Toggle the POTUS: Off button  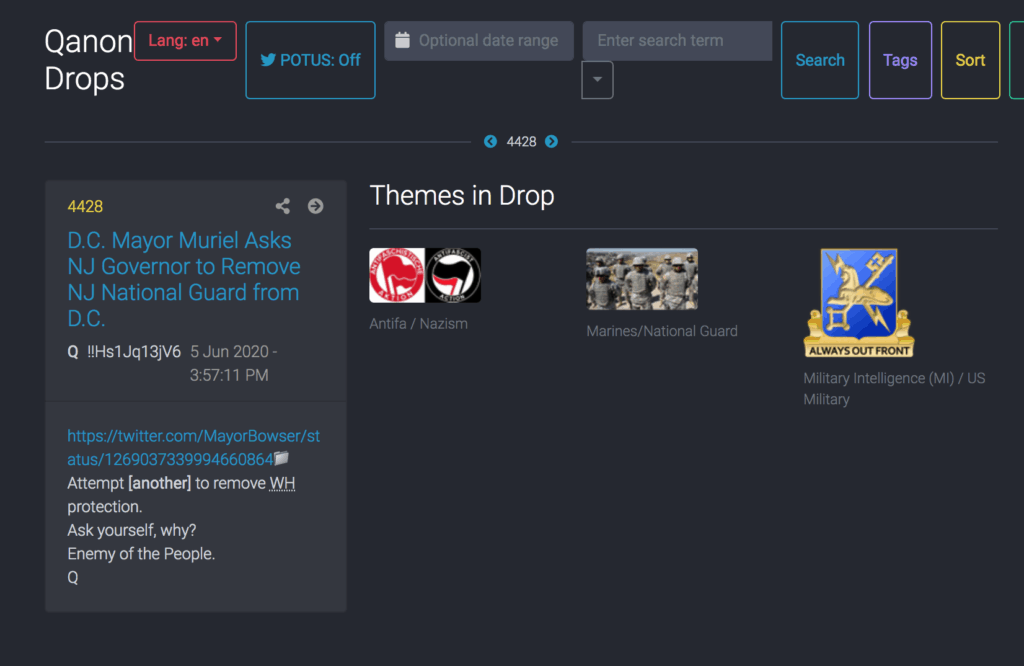(310, 60)
